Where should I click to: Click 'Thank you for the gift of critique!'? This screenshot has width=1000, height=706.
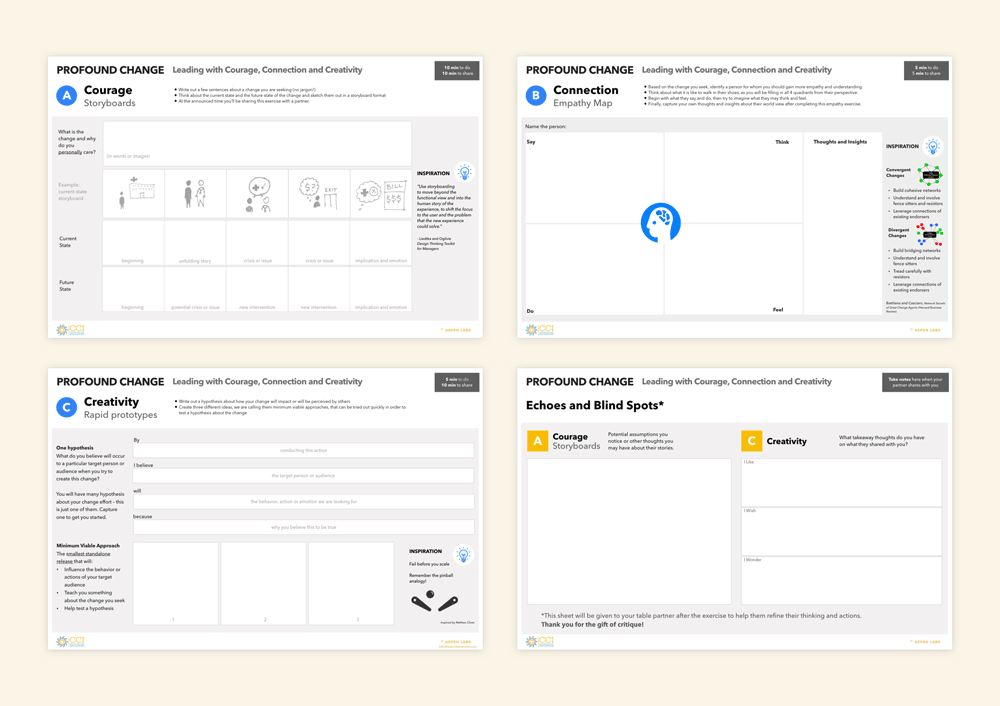(592, 624)
